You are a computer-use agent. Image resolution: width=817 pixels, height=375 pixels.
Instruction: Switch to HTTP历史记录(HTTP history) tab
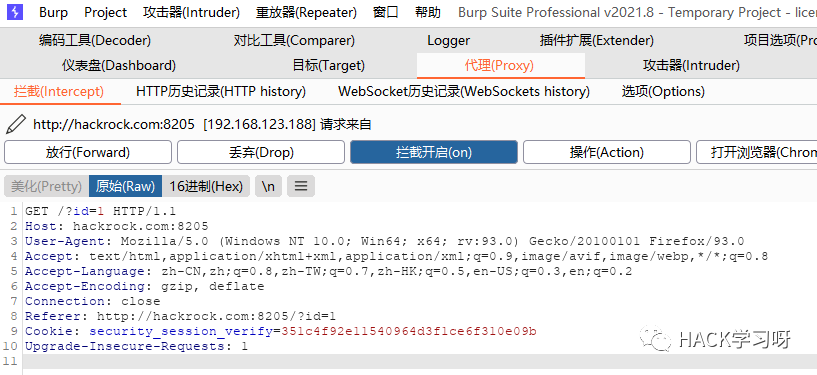pyautogui.click(x=221, y=92)
